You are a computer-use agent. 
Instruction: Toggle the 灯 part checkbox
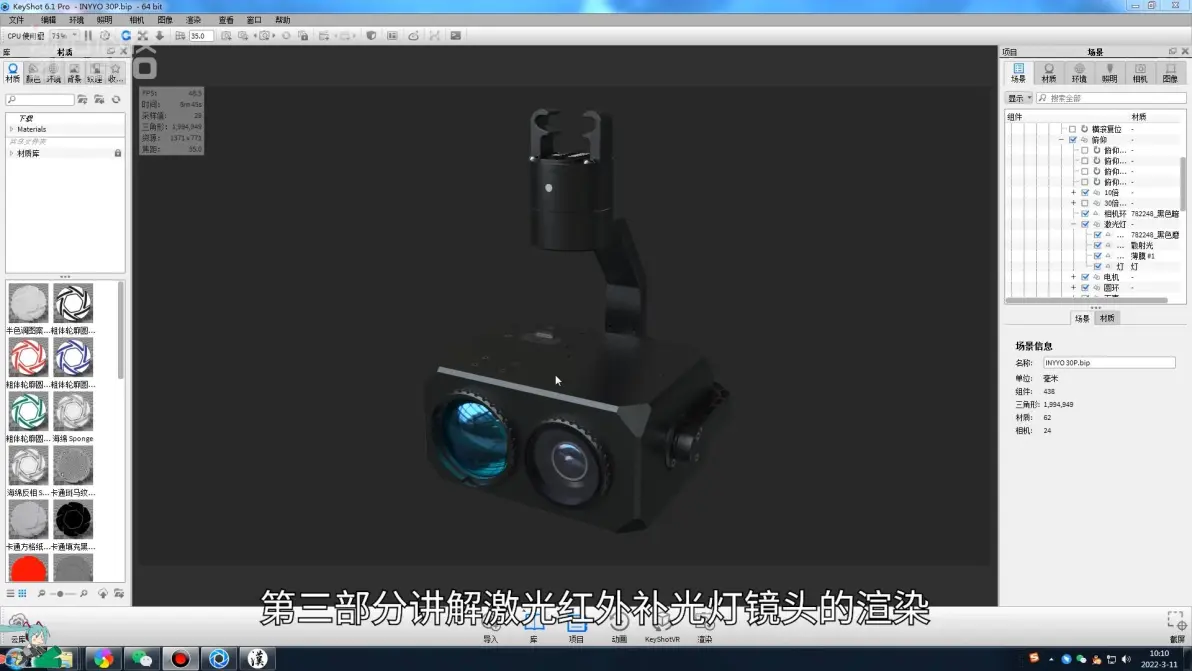tap(1097, 267)
